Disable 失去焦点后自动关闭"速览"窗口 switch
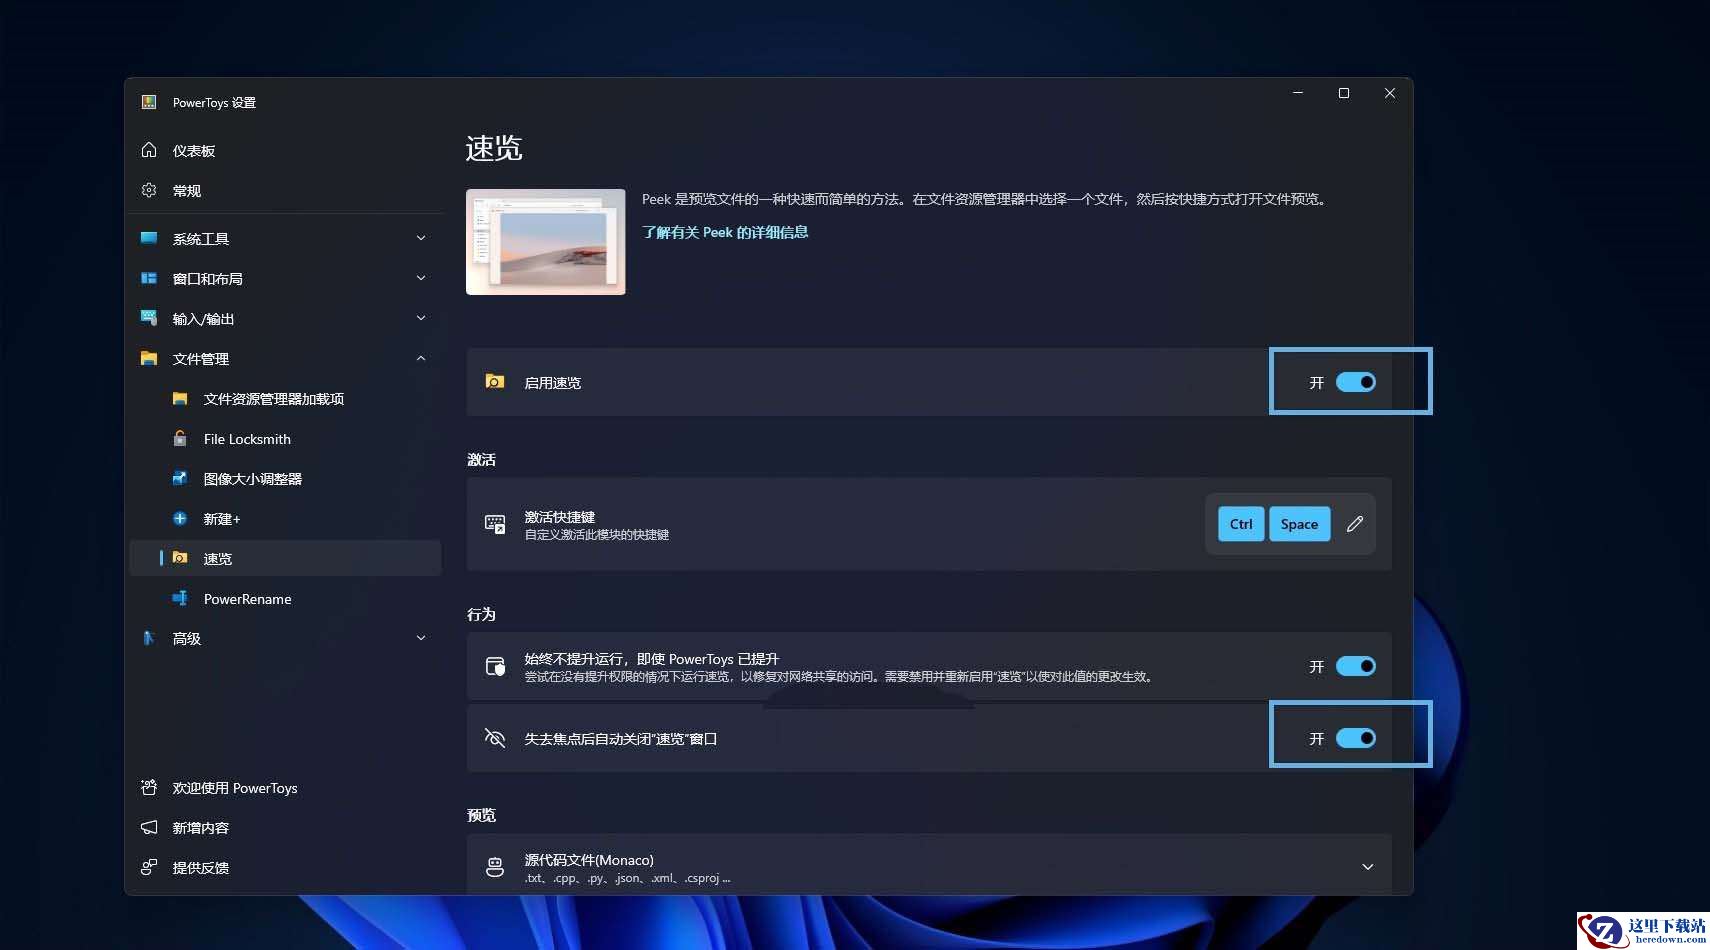Image resolution: width=1710 pixels, height=950 pixels. [1356, 738]
